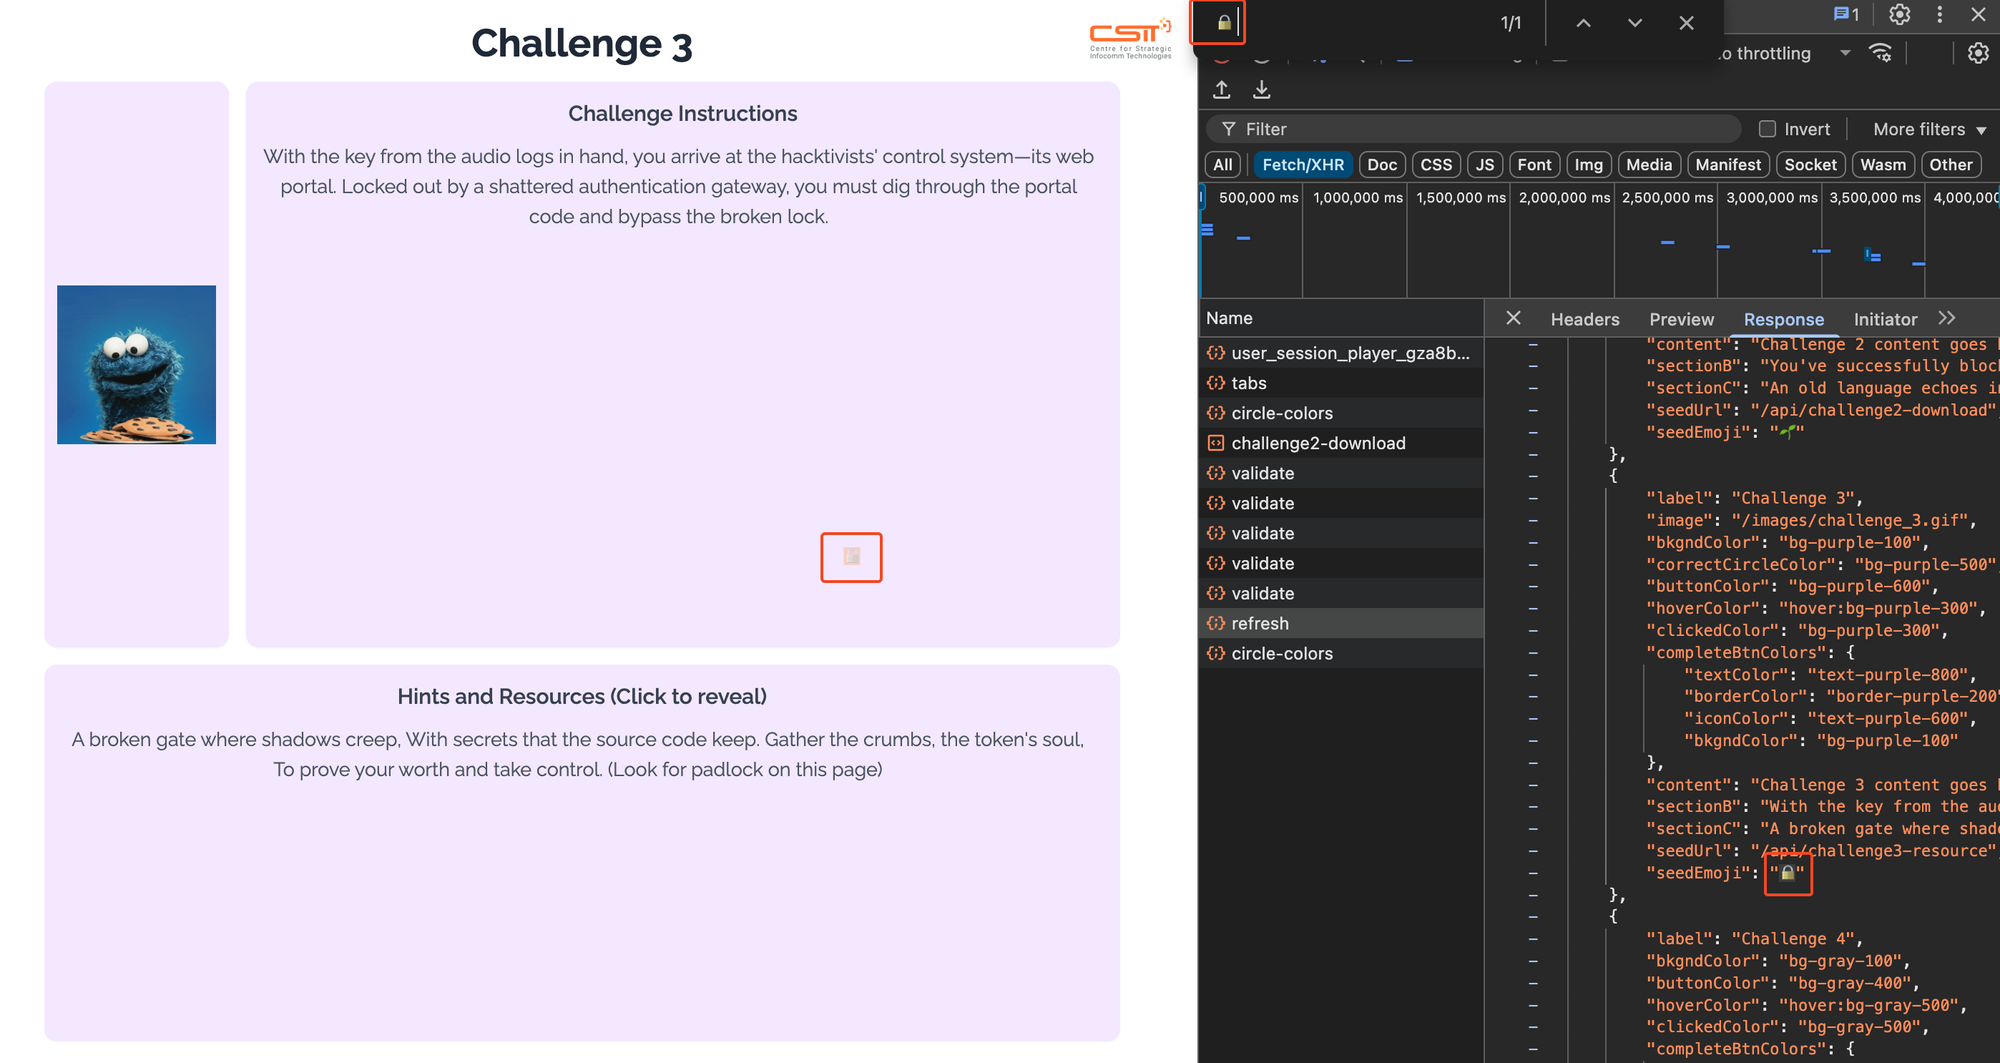Image resolution: width=2000 pixels, height=1063 pixels.
Task: Open DevTools more options menu
Action: (x=1940, y=14)
